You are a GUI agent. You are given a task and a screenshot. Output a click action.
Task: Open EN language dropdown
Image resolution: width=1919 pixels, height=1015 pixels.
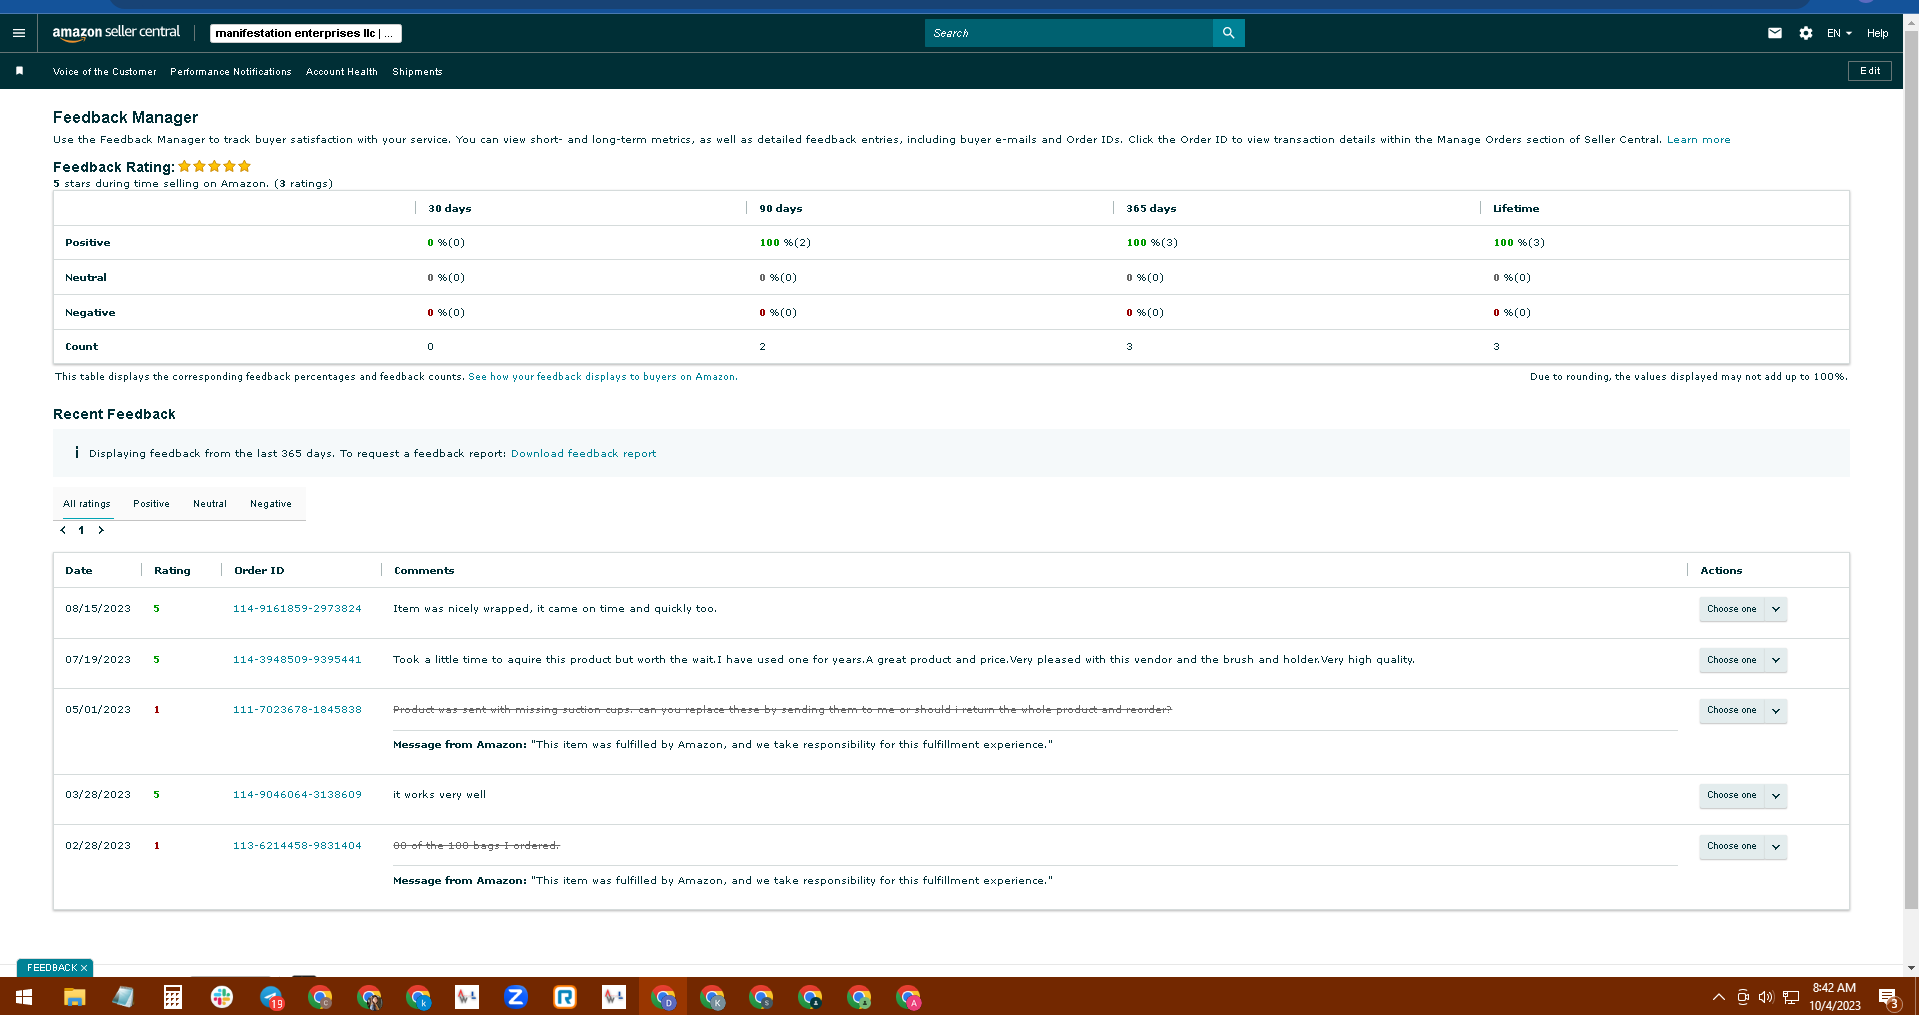tap(1839, 33)
